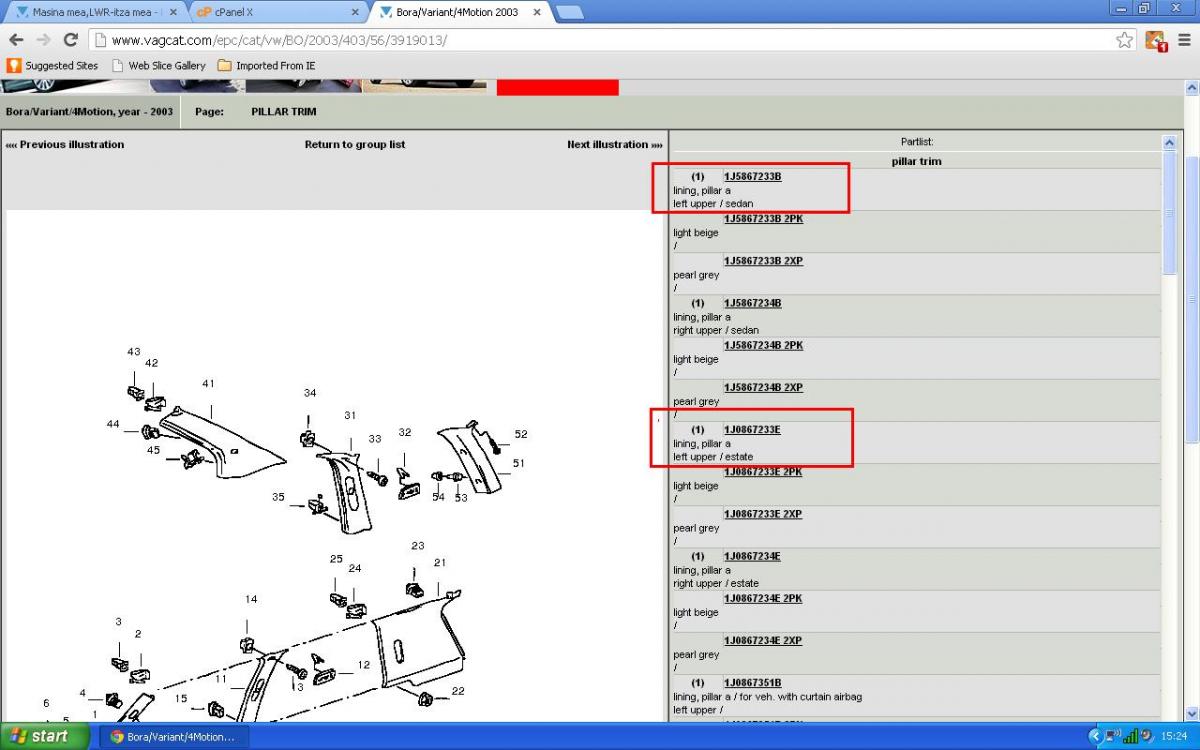Screen dimensions: 1200x750
Task: Open the Chrome menu hamburger icon
Action: point(1184,40)
